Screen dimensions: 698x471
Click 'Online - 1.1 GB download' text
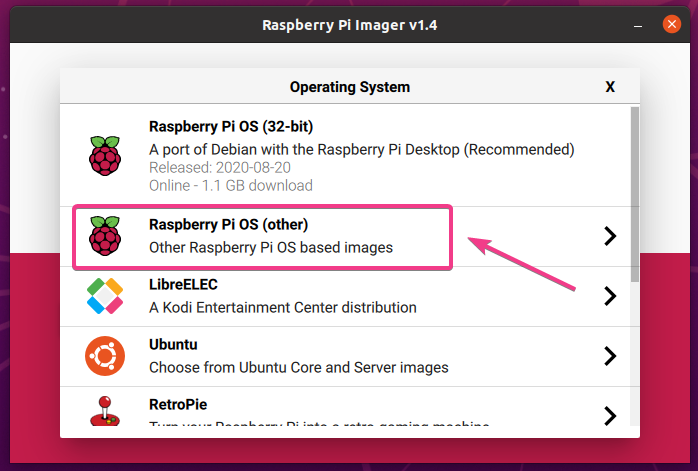click(x=231, y=186)
